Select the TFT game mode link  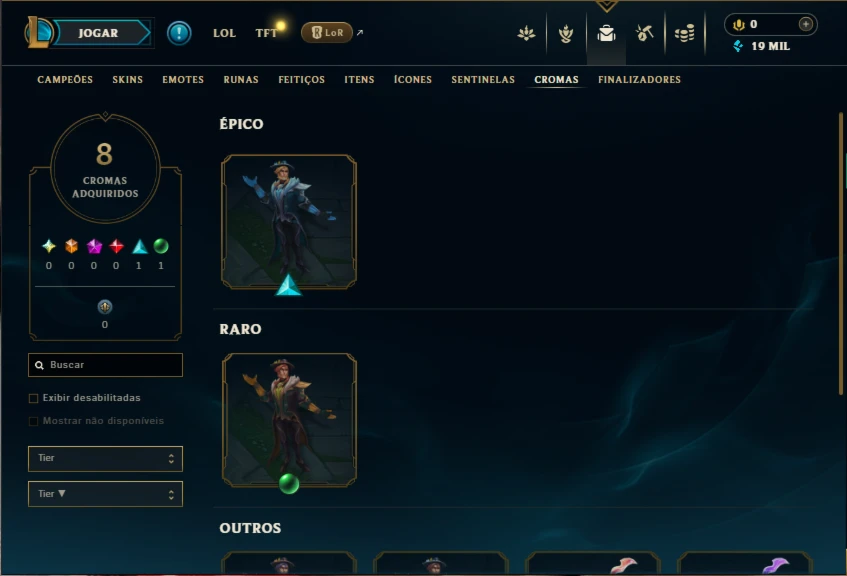click(x=266, y=33)
